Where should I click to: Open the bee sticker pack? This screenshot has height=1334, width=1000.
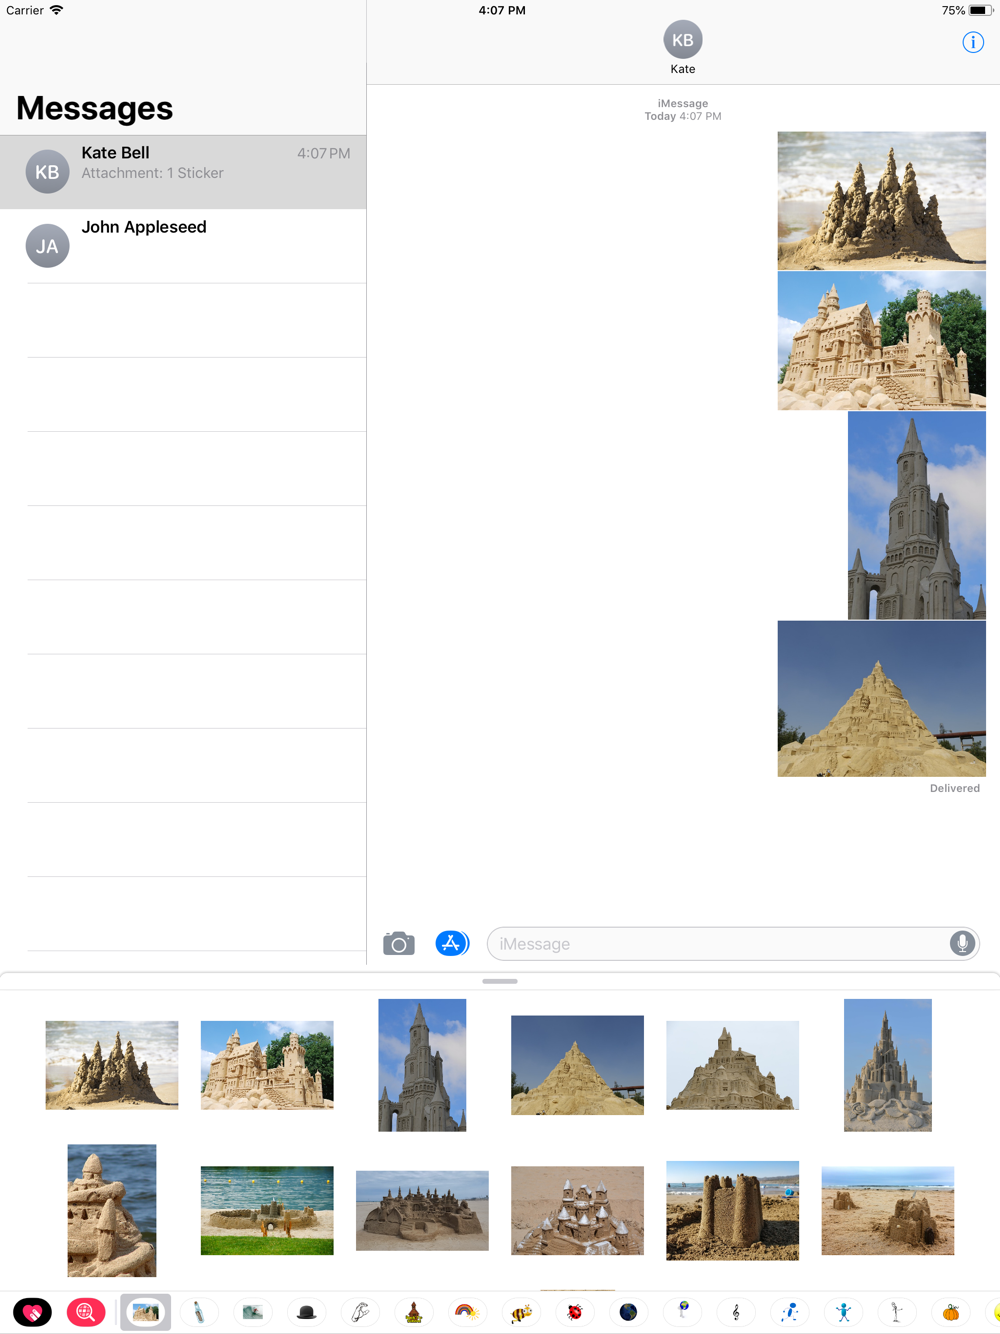pos(521,1312)
